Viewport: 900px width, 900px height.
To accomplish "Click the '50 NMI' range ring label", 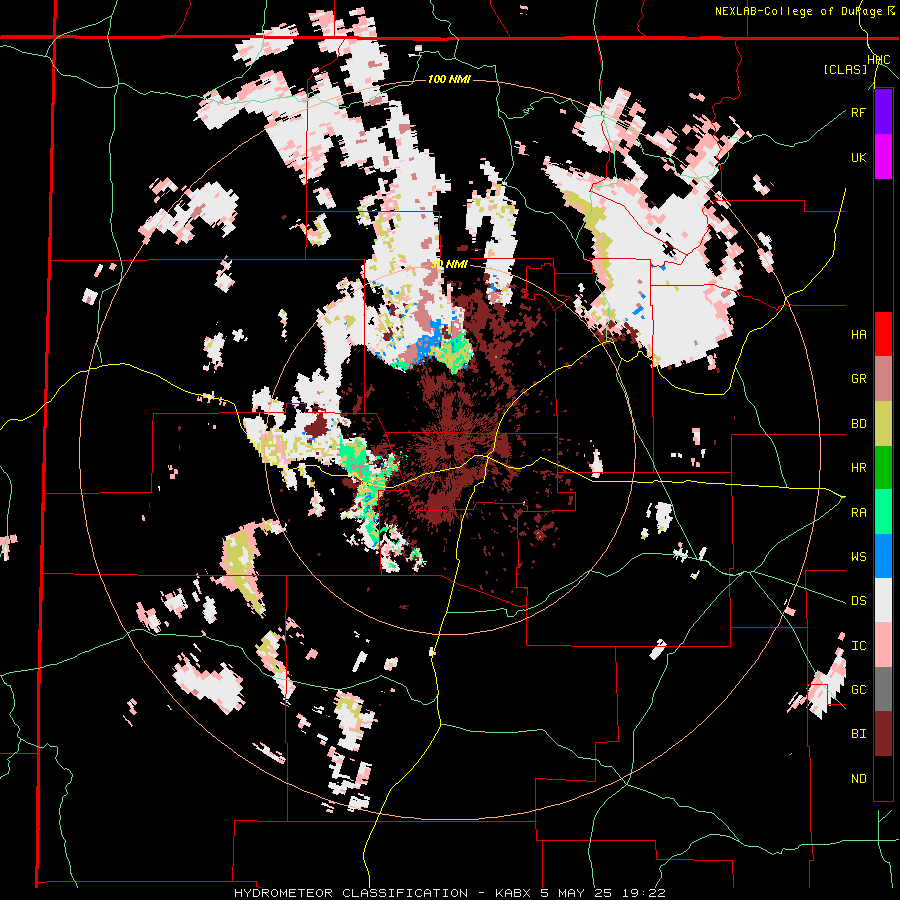I will tap(449, 264).
